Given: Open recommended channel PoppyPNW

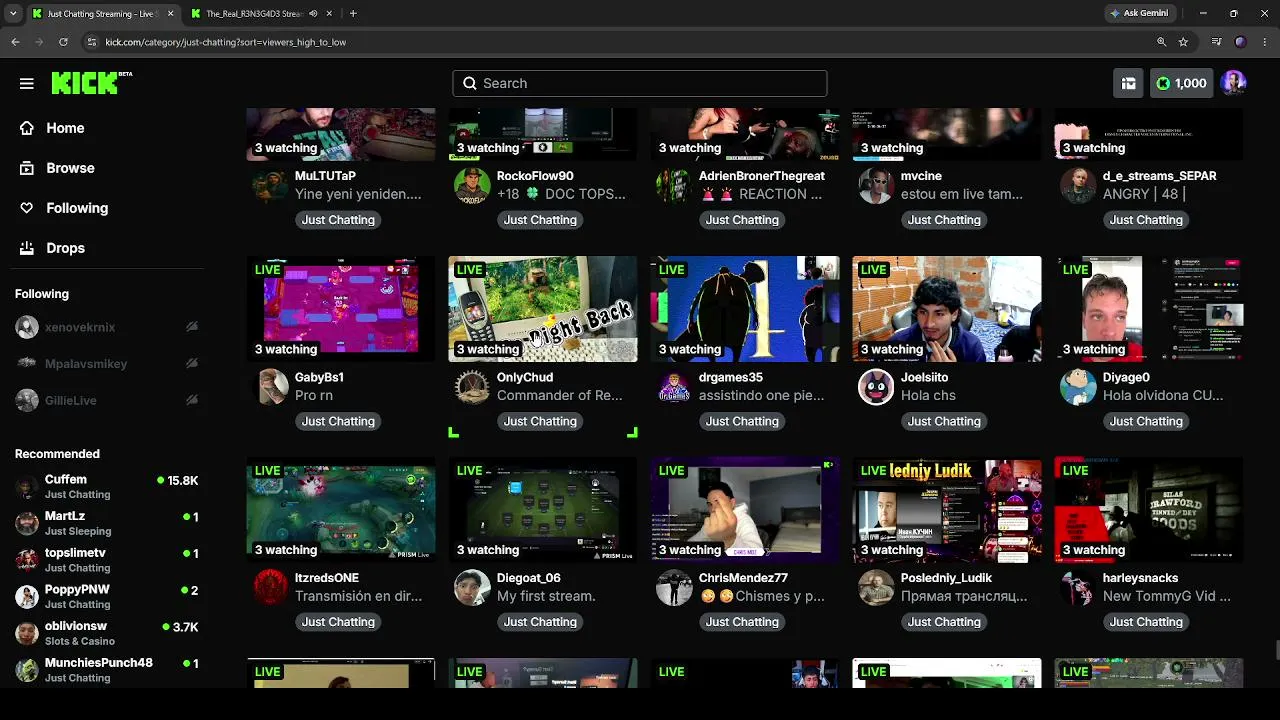Looking at the screenshot, I should coord(107,597).
